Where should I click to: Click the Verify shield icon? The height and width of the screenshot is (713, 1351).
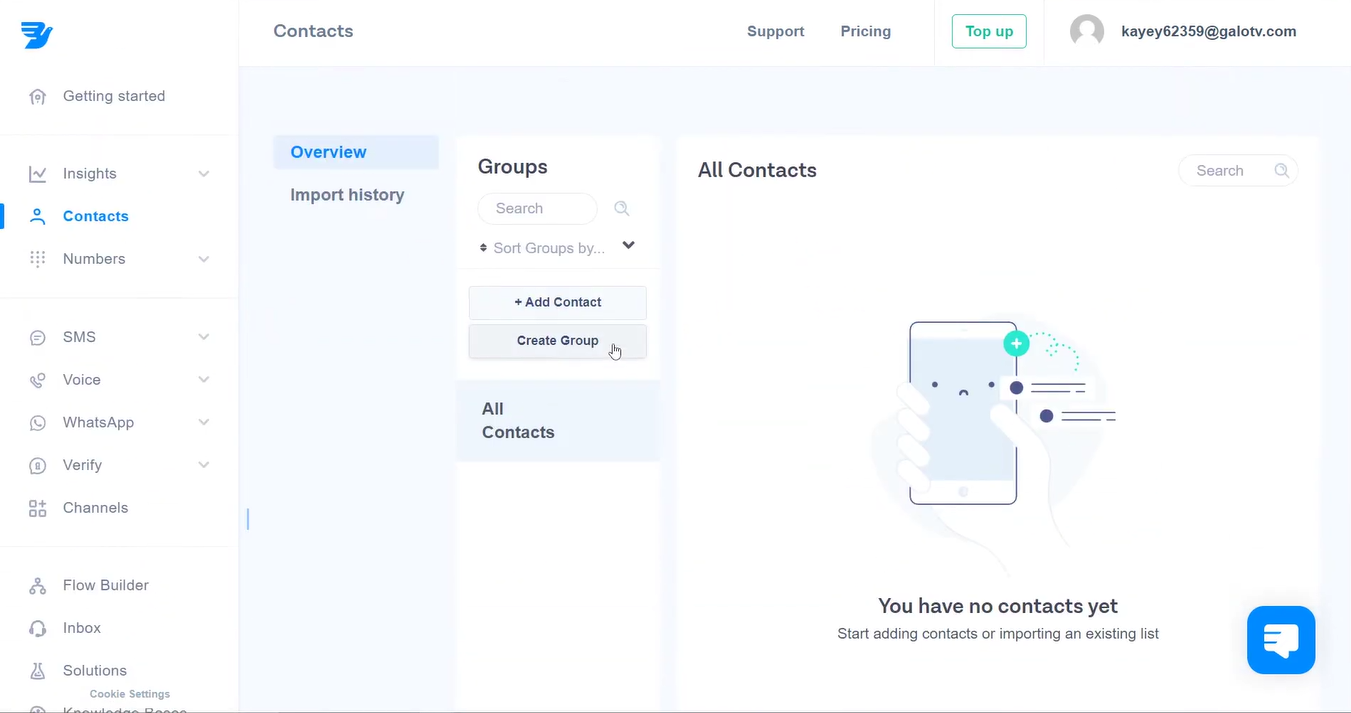pos(38,466)
